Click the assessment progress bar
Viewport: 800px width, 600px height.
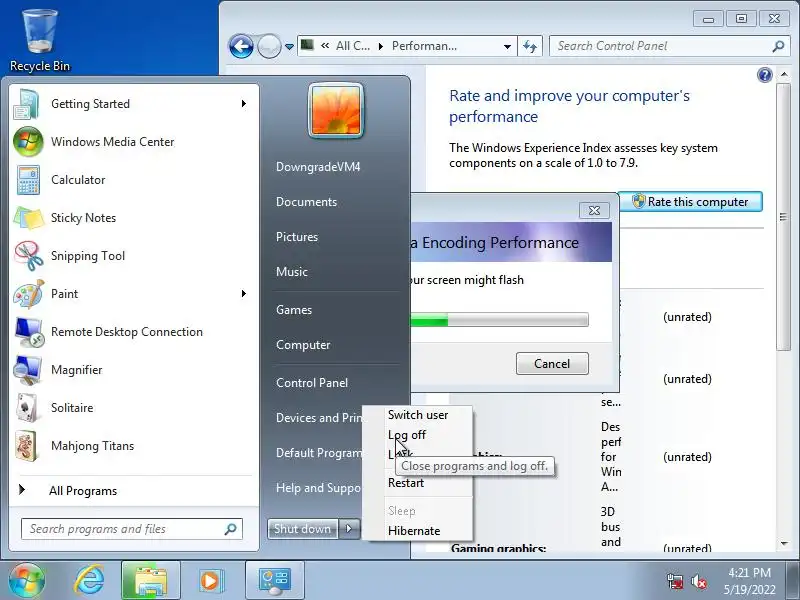pyautogui.click(x=499, y=320)
